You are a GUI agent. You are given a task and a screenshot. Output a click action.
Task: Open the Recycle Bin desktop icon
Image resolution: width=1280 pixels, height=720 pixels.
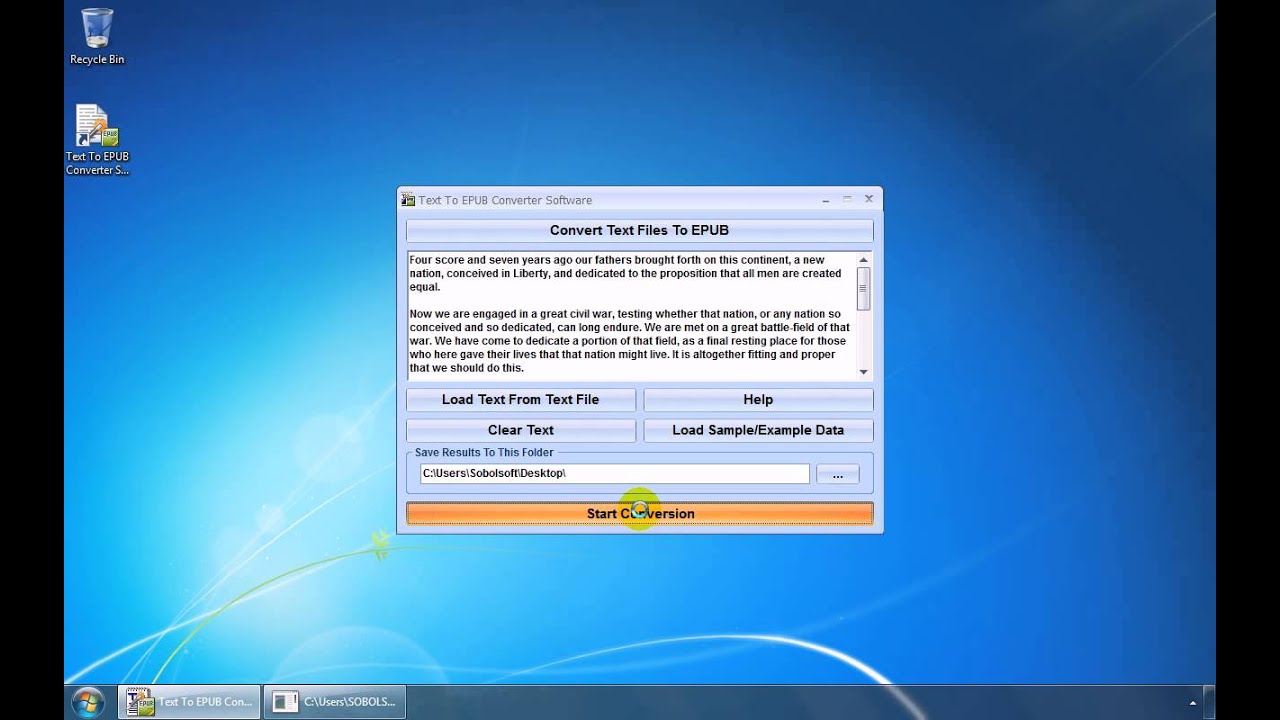[x=97, y=36]
